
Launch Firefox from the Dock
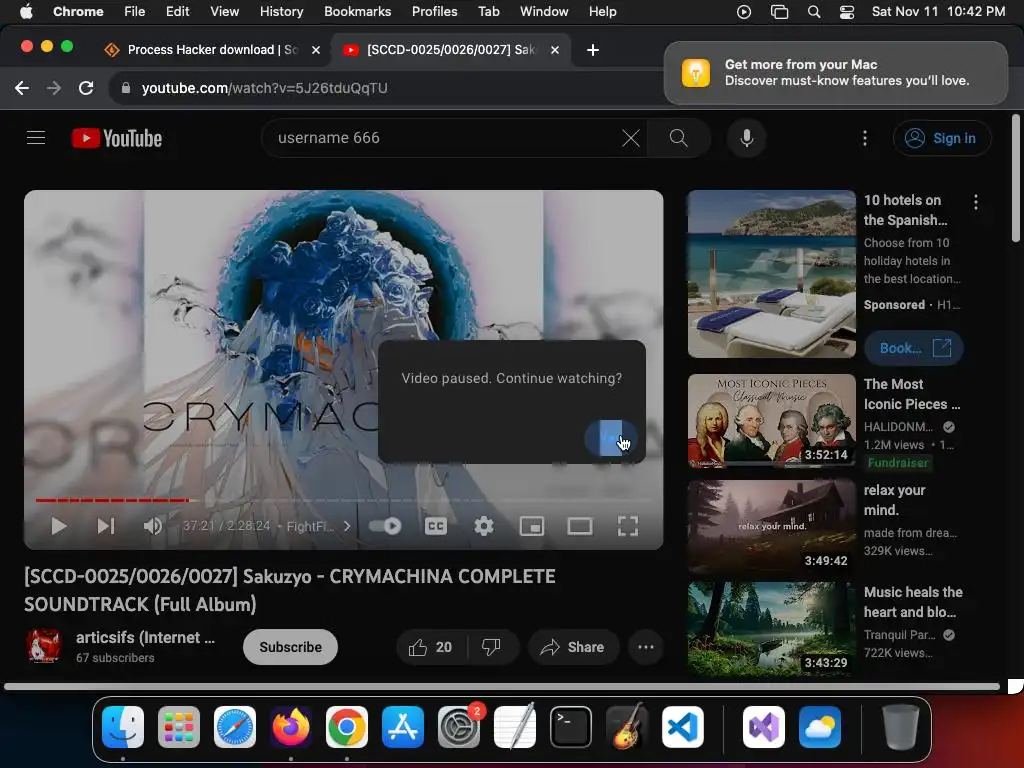[x=291, y=727]
